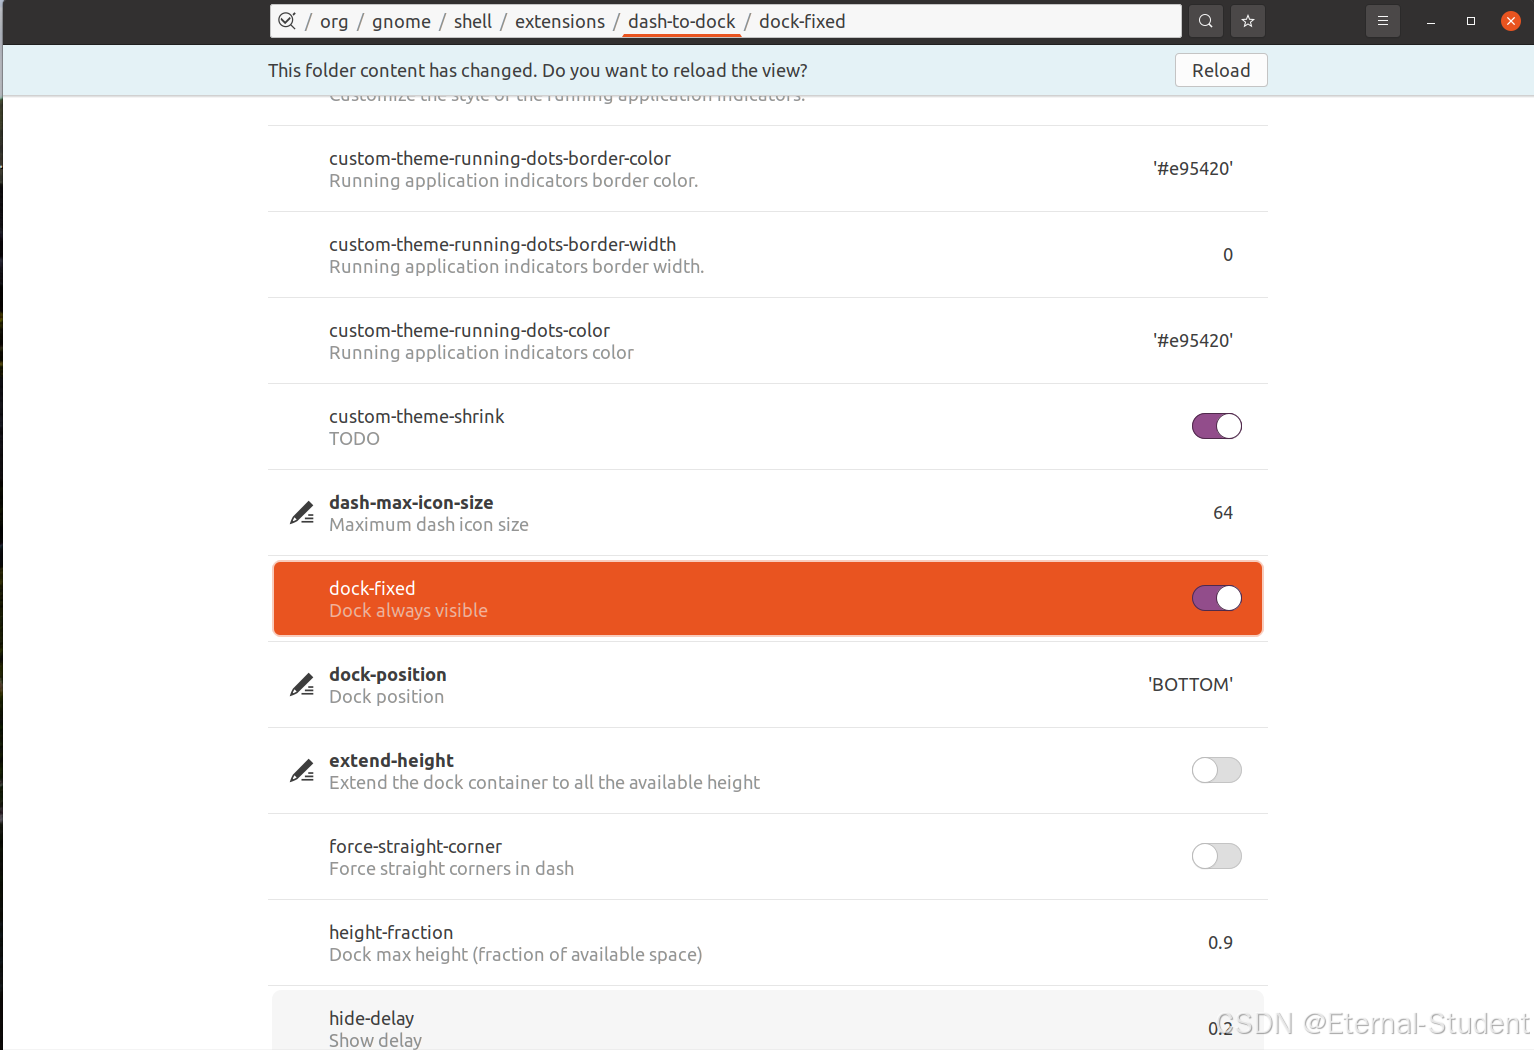Open the custom-theme-running-dots-color key

pyautogui.click(x=768, y=341)
